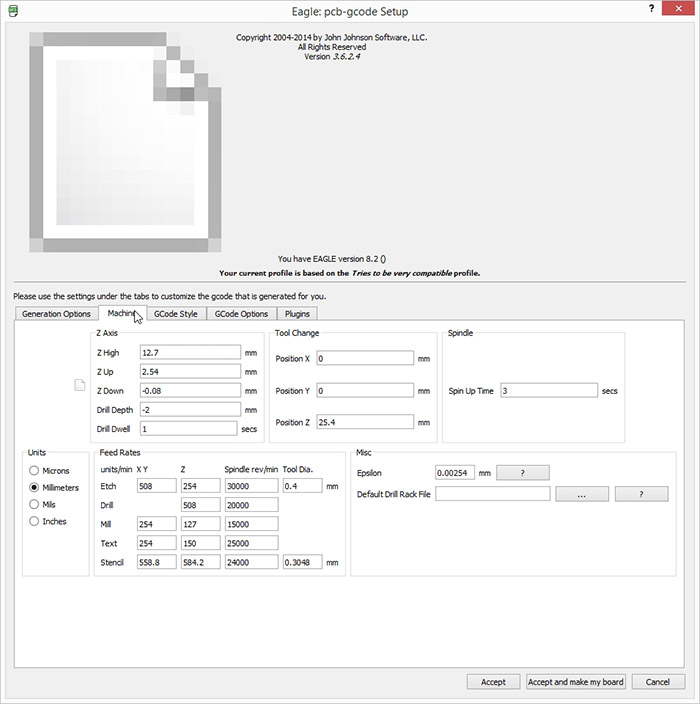Click the Epsilon value field
Viewport: 700px width, 704px height.
(455, 473)
